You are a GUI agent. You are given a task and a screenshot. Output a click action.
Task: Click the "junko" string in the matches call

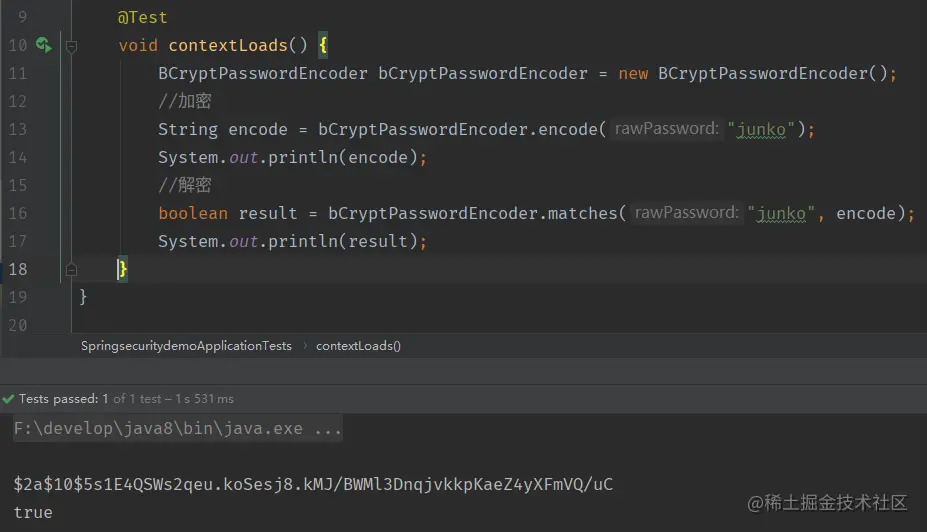coord(781,213)
